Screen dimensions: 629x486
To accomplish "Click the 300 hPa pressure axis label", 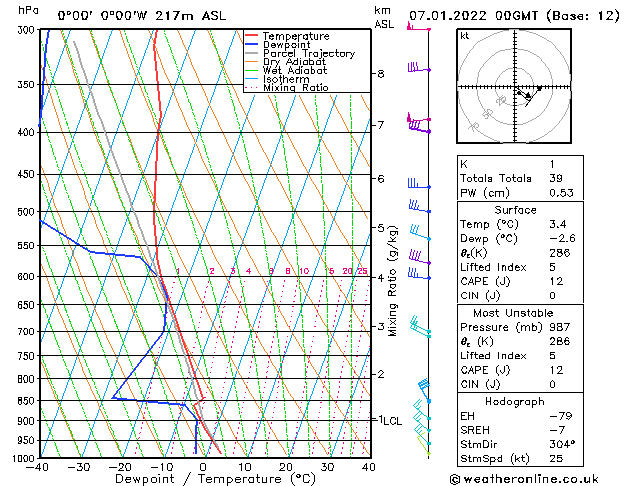I will tap(28, 30).
